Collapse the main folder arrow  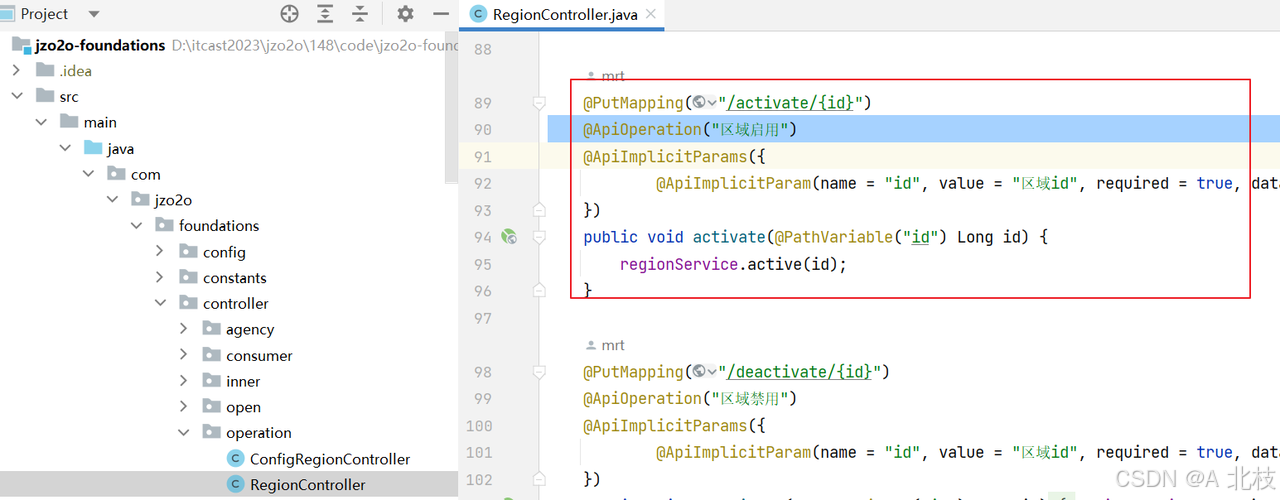coord(40,122)
